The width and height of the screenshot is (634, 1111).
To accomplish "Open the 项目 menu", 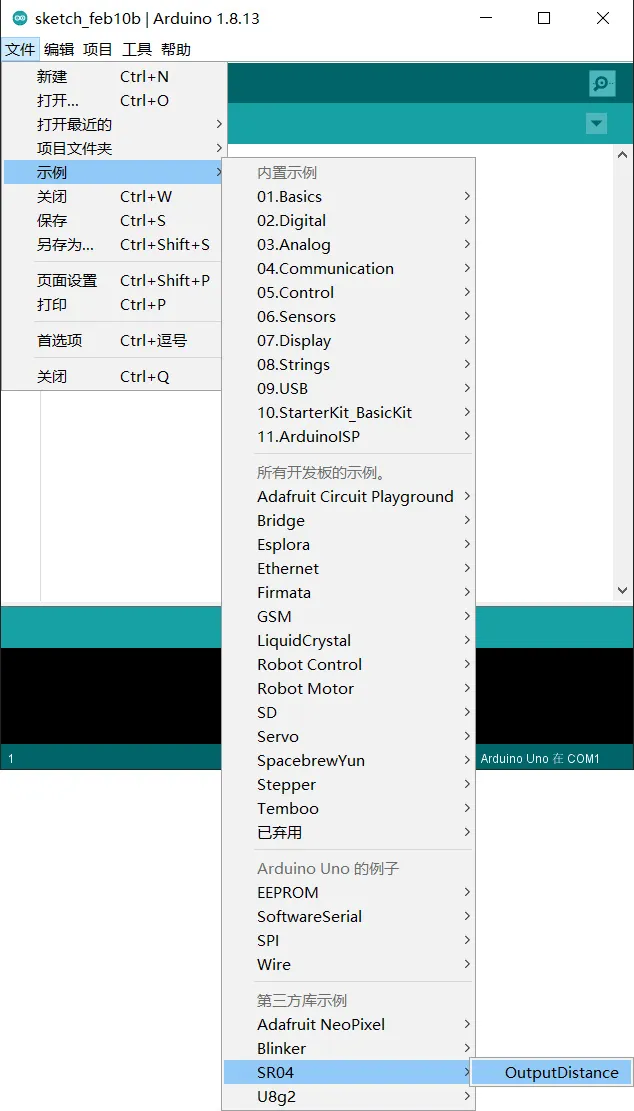I will click(97, 50).
